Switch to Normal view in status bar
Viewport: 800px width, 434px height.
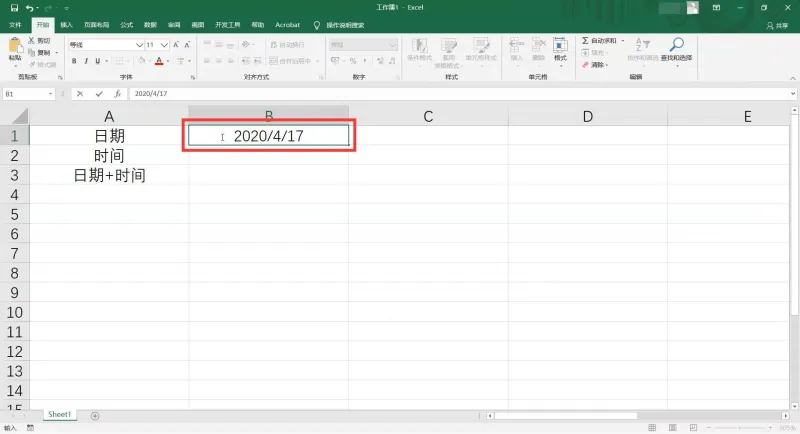click(652, 428)
